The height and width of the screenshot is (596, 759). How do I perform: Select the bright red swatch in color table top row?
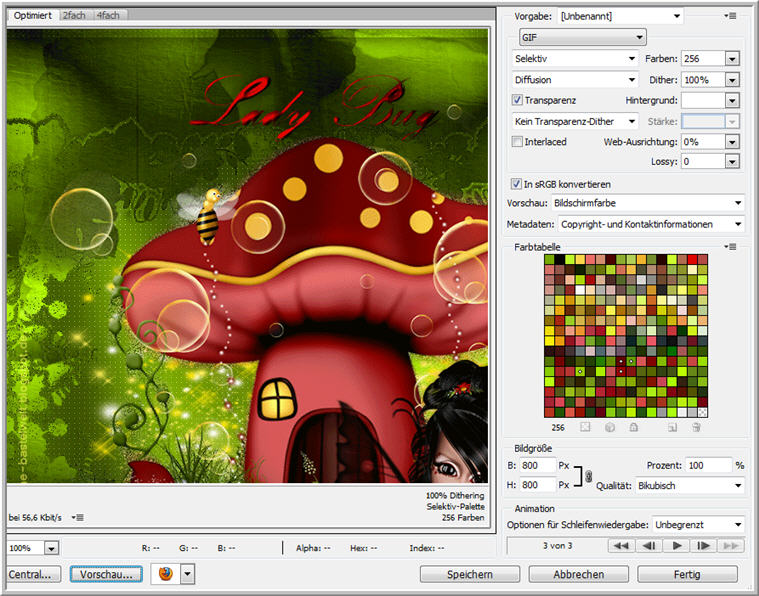[x=692, y=260]
